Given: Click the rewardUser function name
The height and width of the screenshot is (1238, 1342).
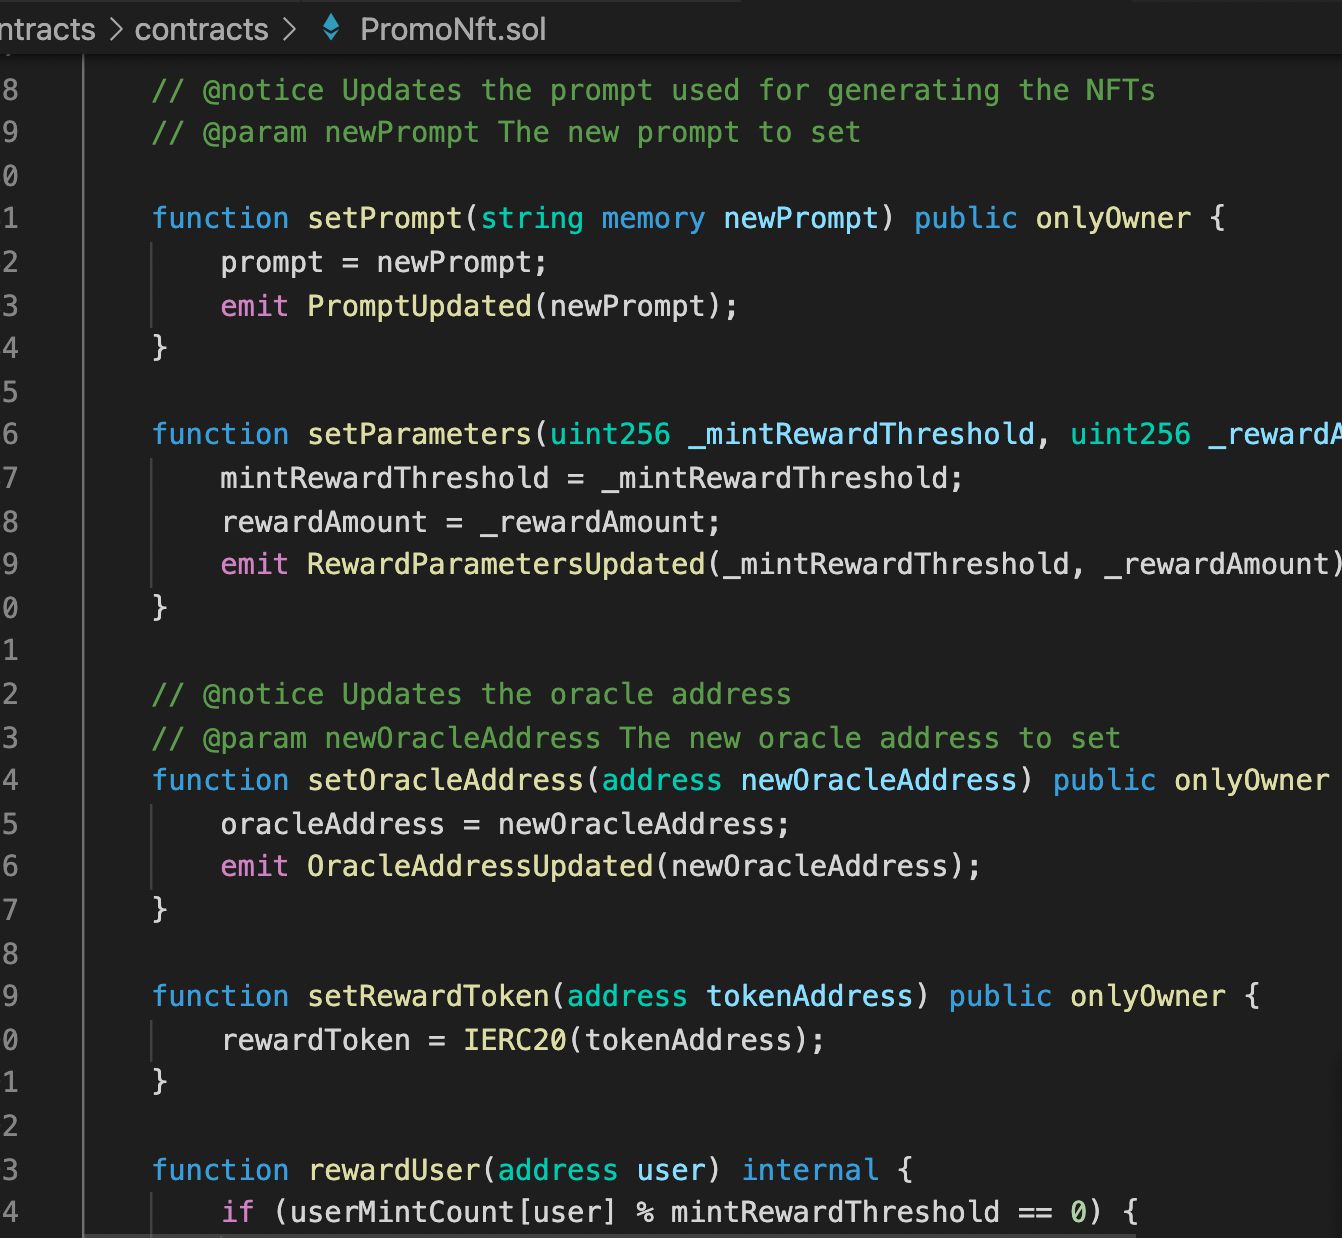Looking at the screenshot, I should (395, 1170).
